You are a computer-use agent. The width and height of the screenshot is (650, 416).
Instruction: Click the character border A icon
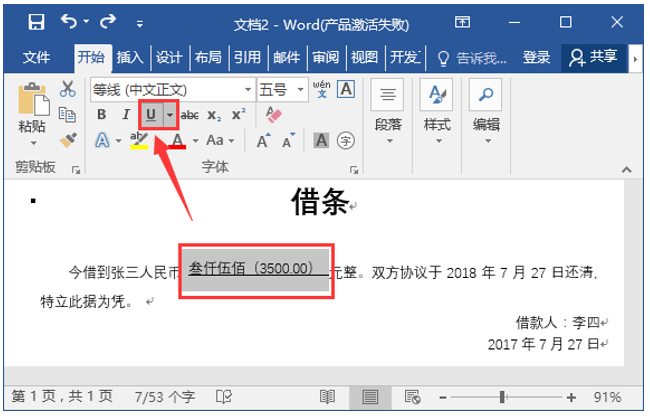pyautogui.click(x=346, y=89)
